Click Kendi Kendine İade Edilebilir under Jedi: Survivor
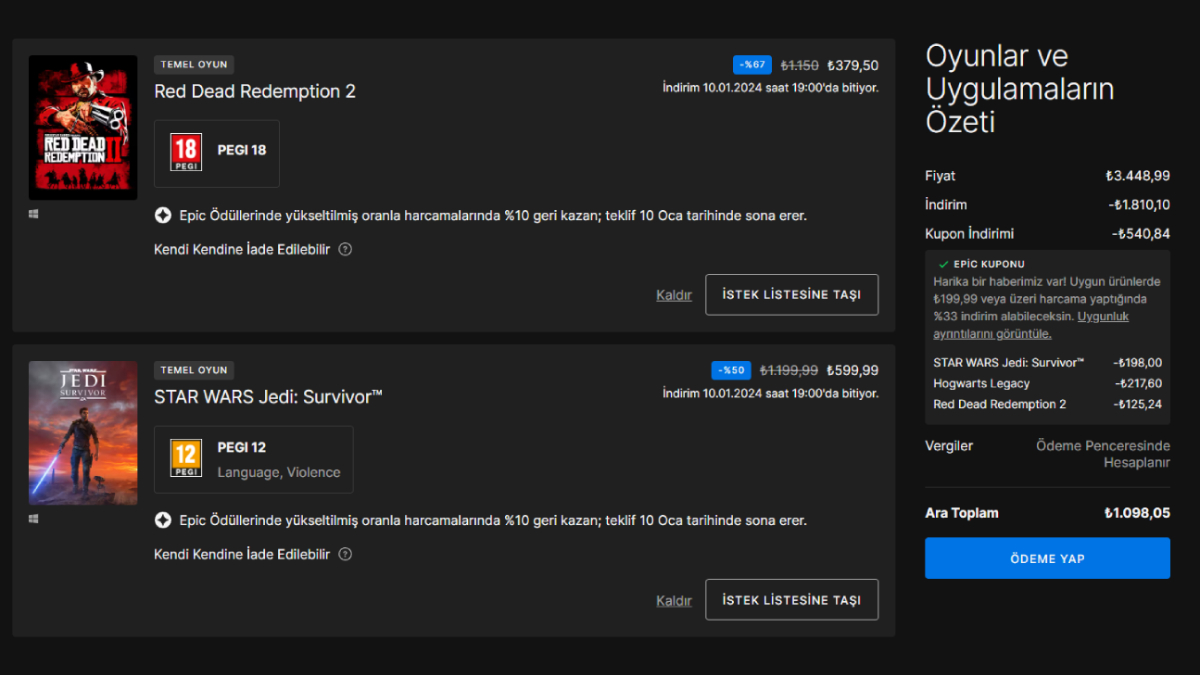1200x675 pixels. pos(242,554)
